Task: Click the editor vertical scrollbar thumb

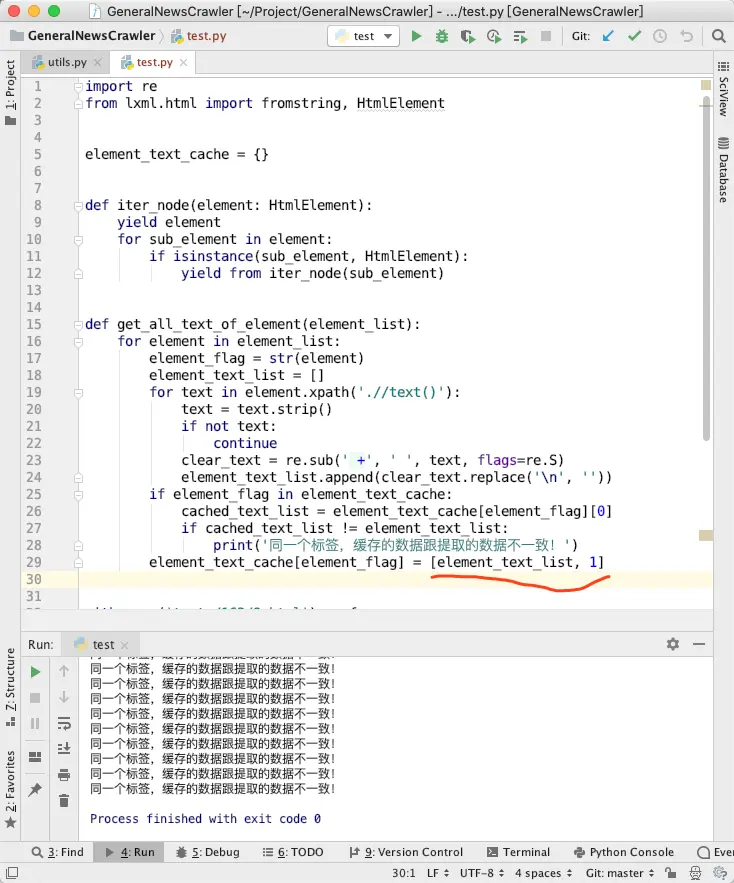Action: coord(706,269)
